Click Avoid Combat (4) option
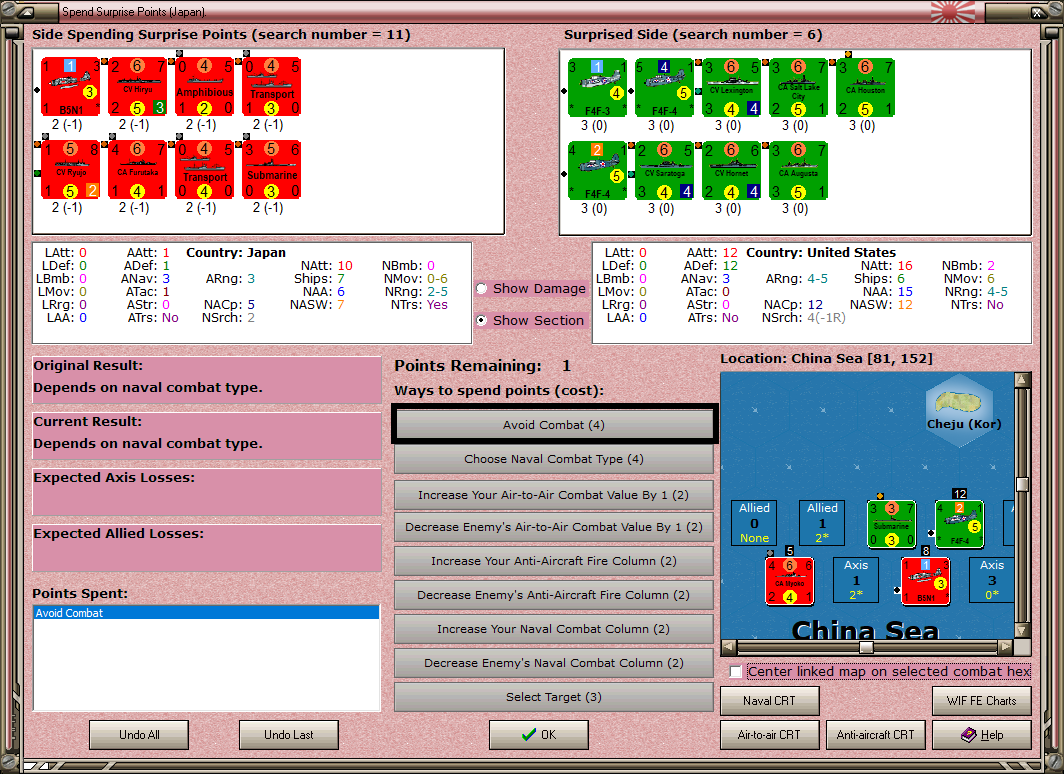The image size is (1064, 774). tap(554, 425)
